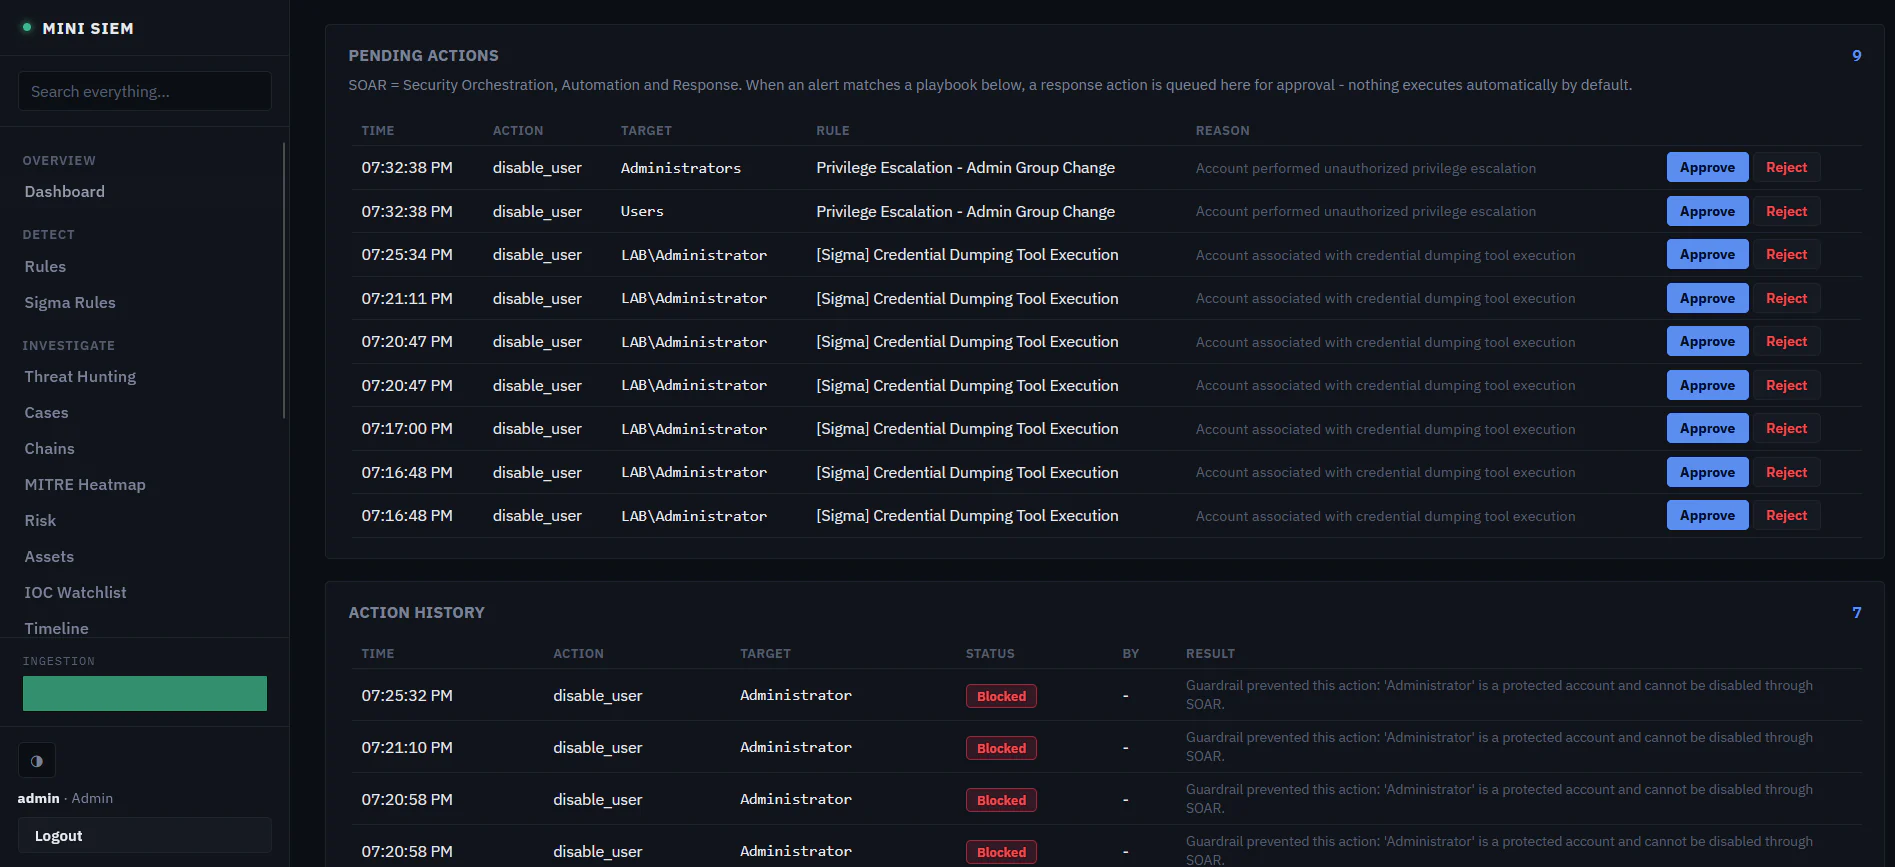Click the MINI SIEM title
1895x867 pixels.
[88, 28]
